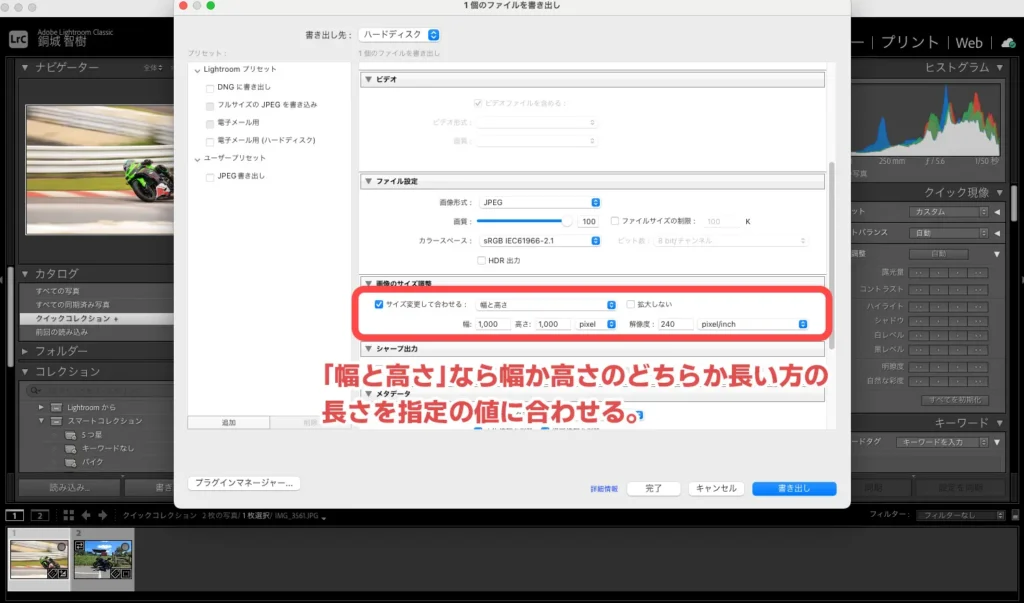Click the back arrow in the filmstrip toolbar
Image resolution: width=1024 pixels, height=603 pixels.
[87, 514]
